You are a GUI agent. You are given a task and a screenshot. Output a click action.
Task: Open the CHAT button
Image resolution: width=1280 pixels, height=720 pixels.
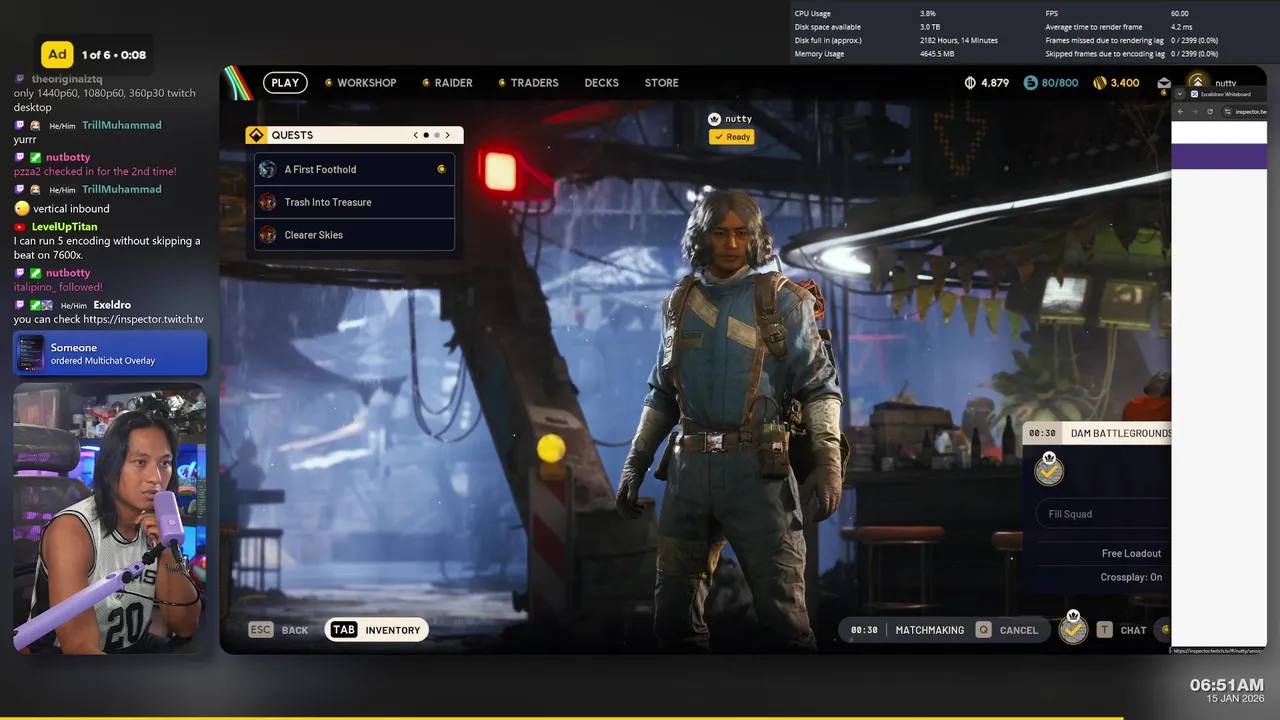click(1133, 630)
